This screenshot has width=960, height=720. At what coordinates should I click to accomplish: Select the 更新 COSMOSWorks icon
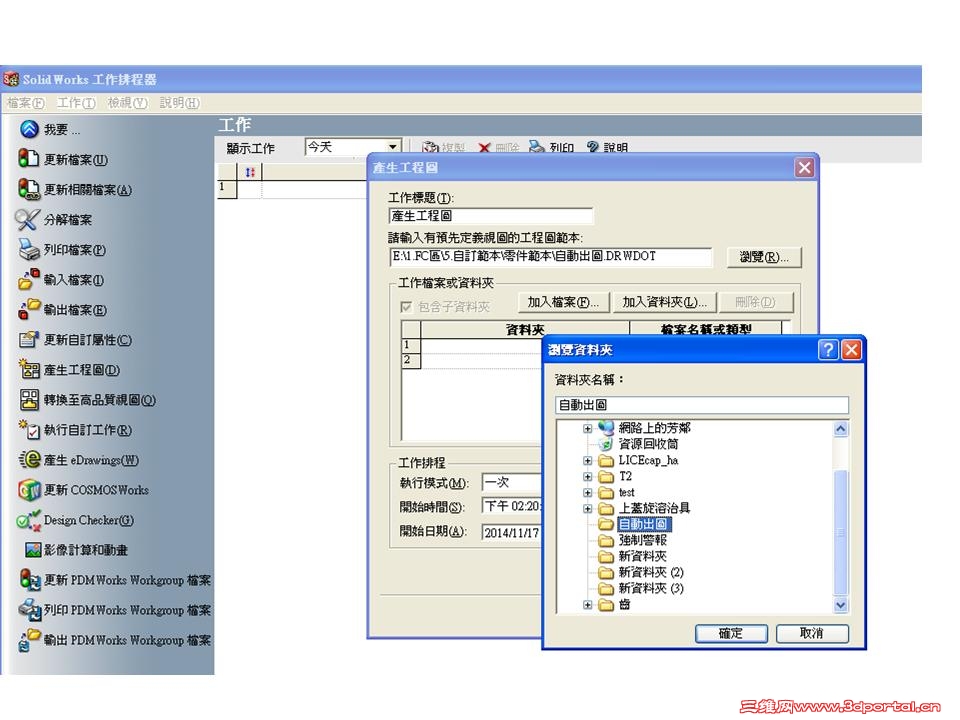(29, 490)
